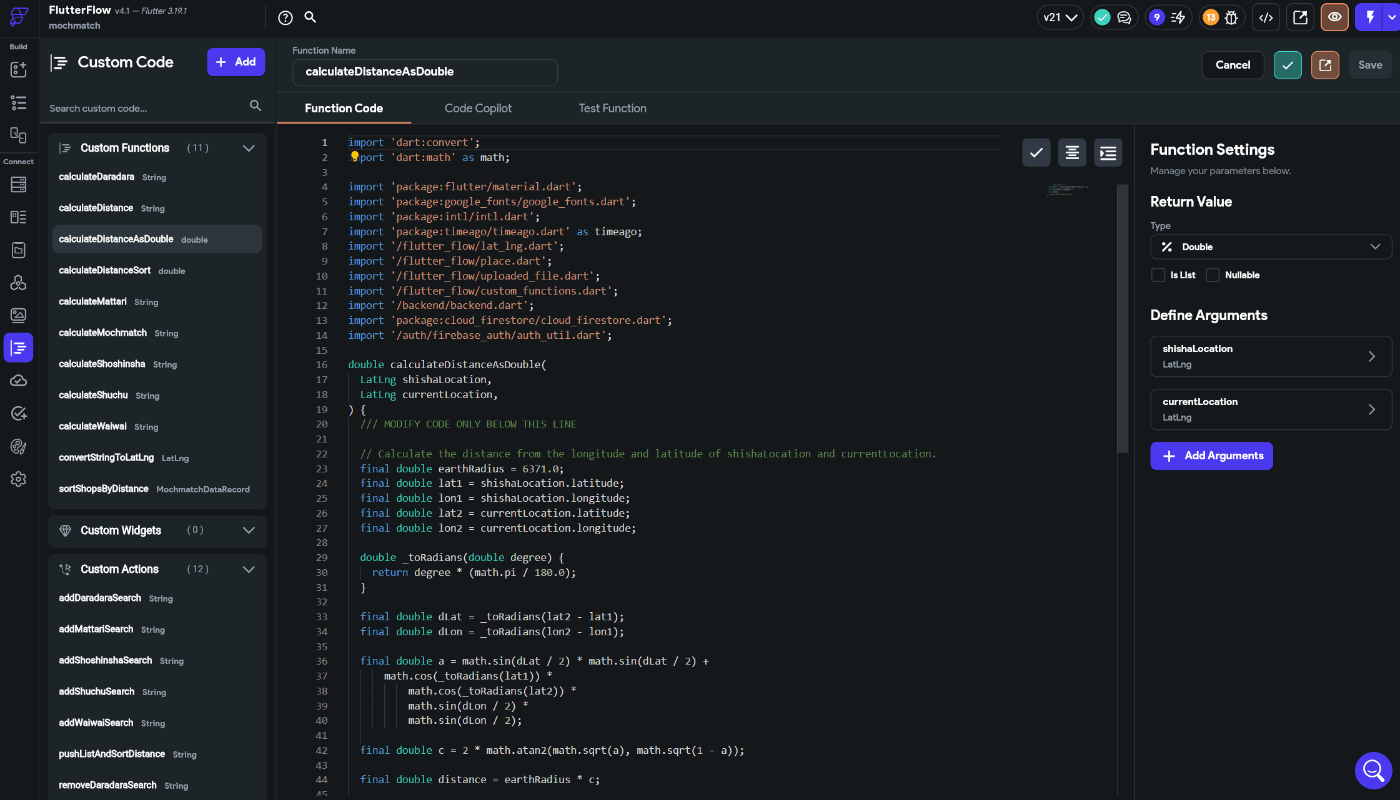Open the Widget Palette in the Build sidebar
Screen dimensions: 1400x800
pyautogui.click(x=18, y=70)
